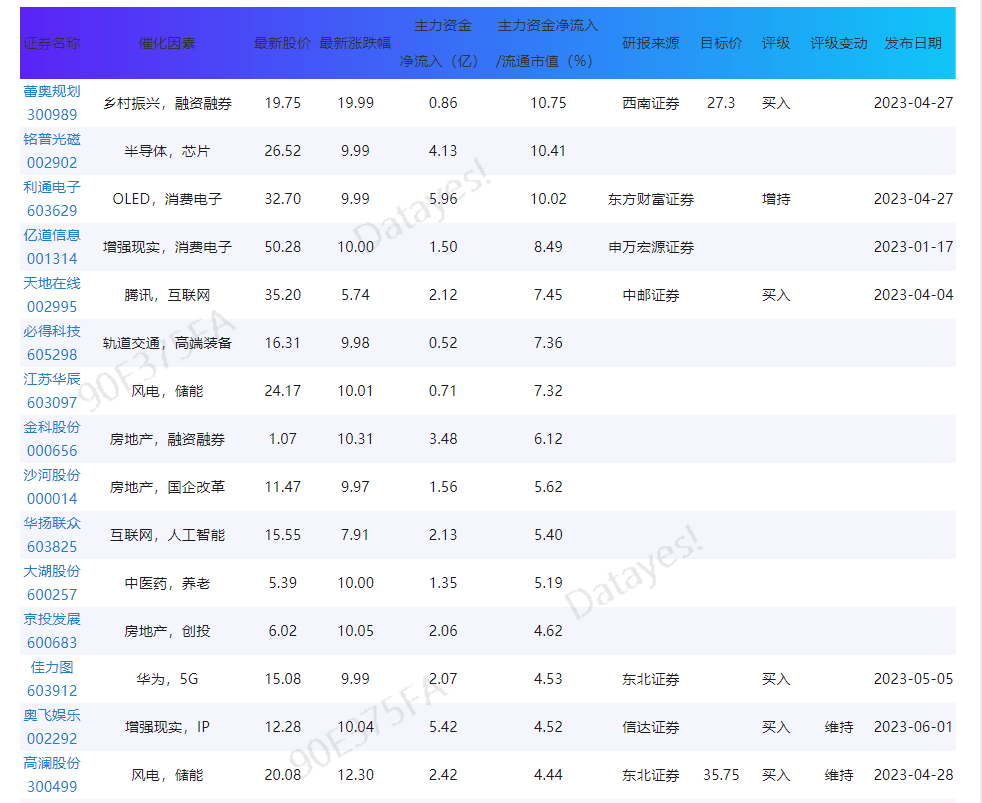Click the inflow ratio 4.44 cell
The image size is (982, 803).
(548, 775)
